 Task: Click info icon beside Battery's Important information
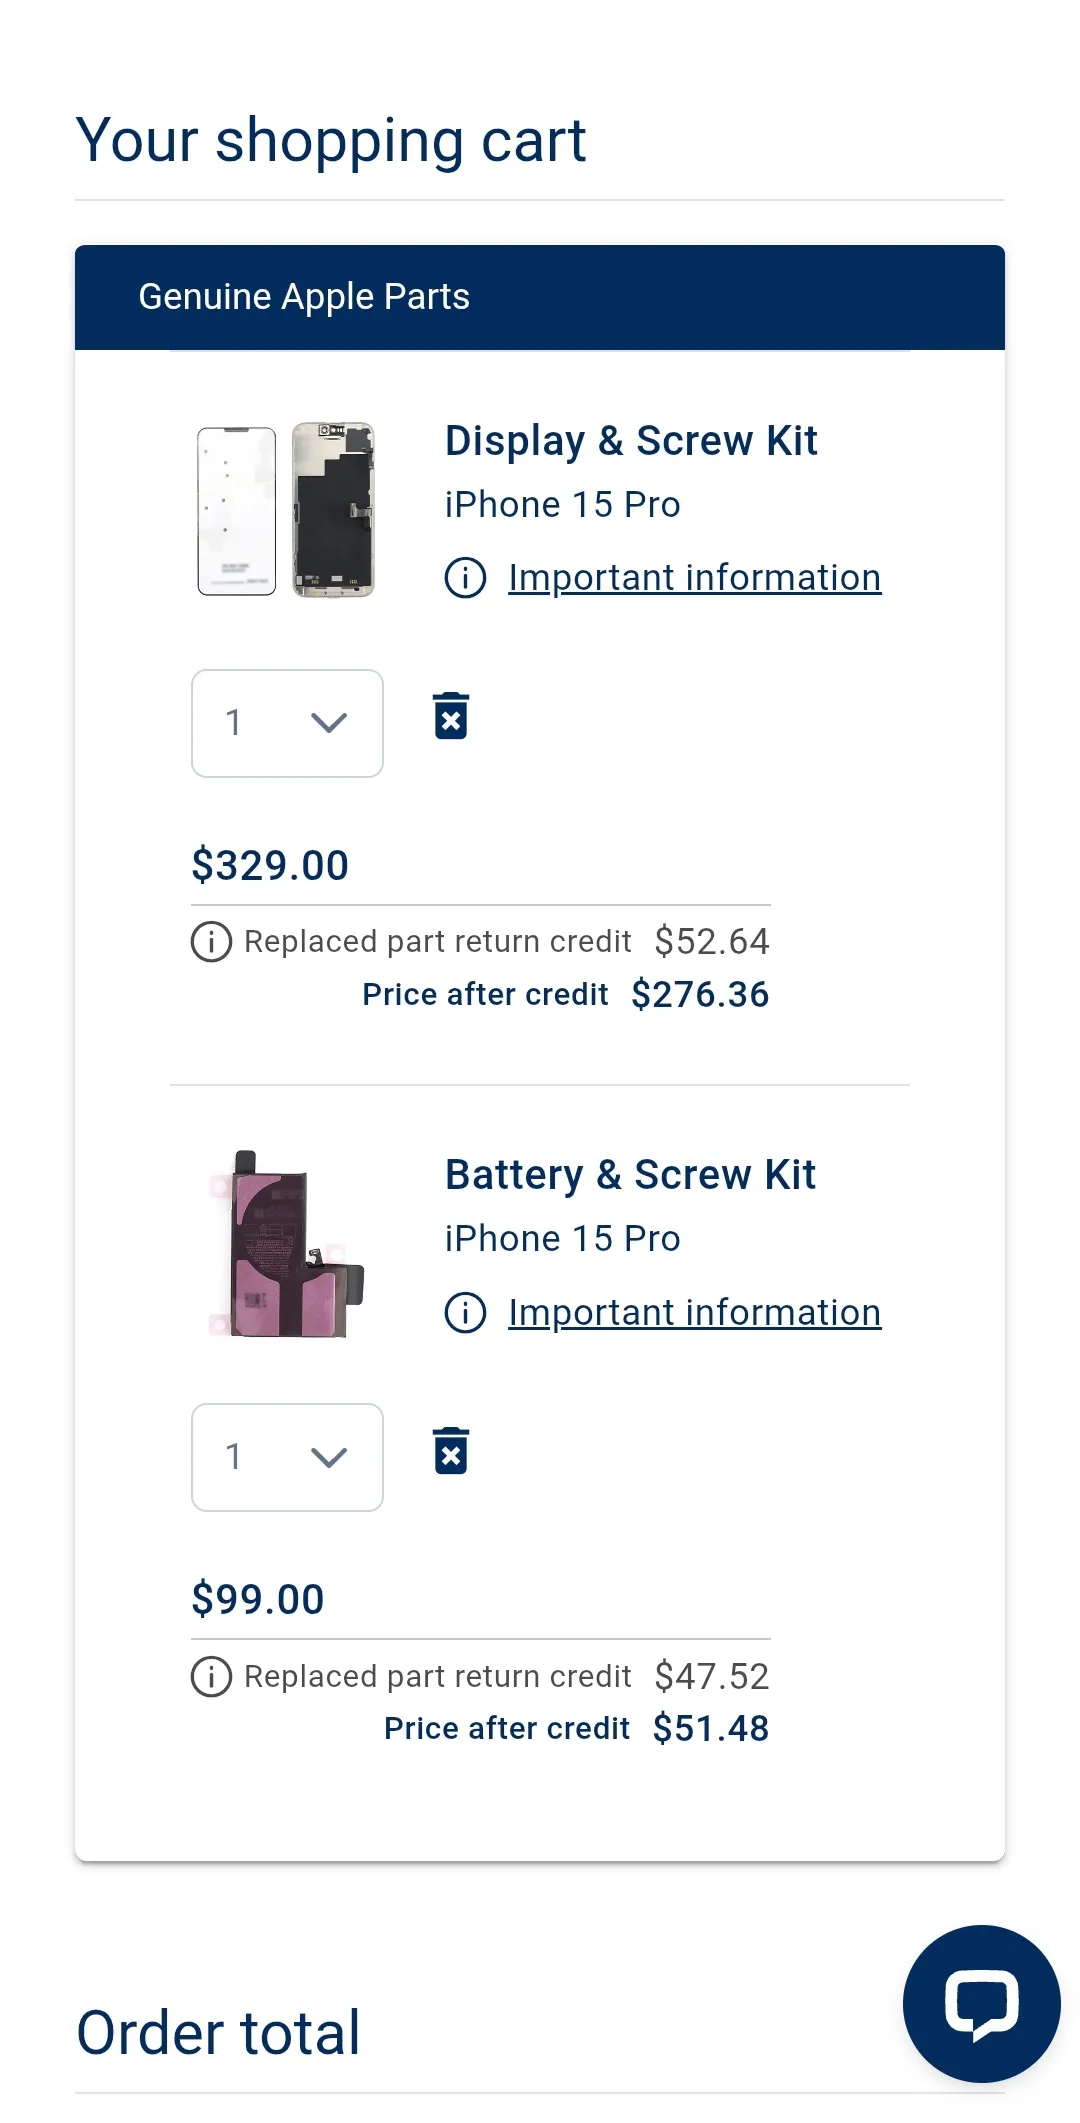point(465,1313)
